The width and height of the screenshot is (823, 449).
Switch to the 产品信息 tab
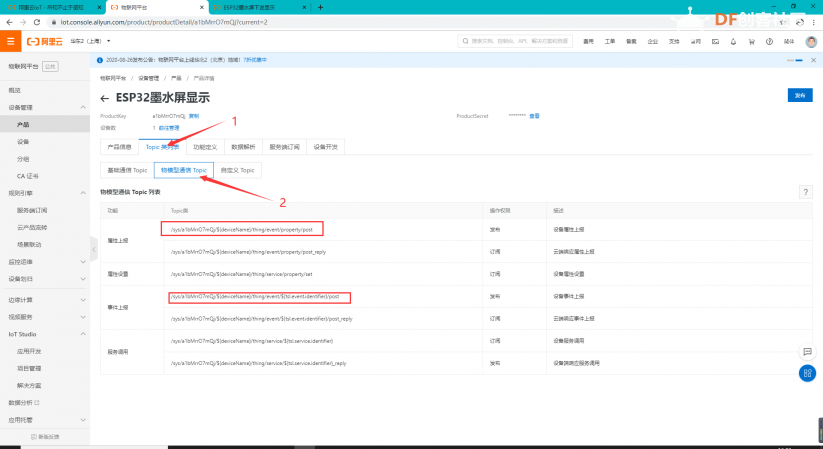click(119, 147)
